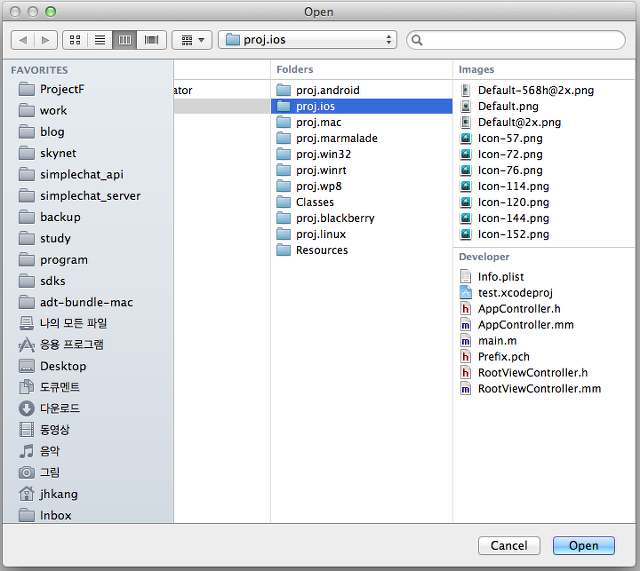Click the Icon-114.png image icon
Screen dimensions: 640x571
coord(465,186)
